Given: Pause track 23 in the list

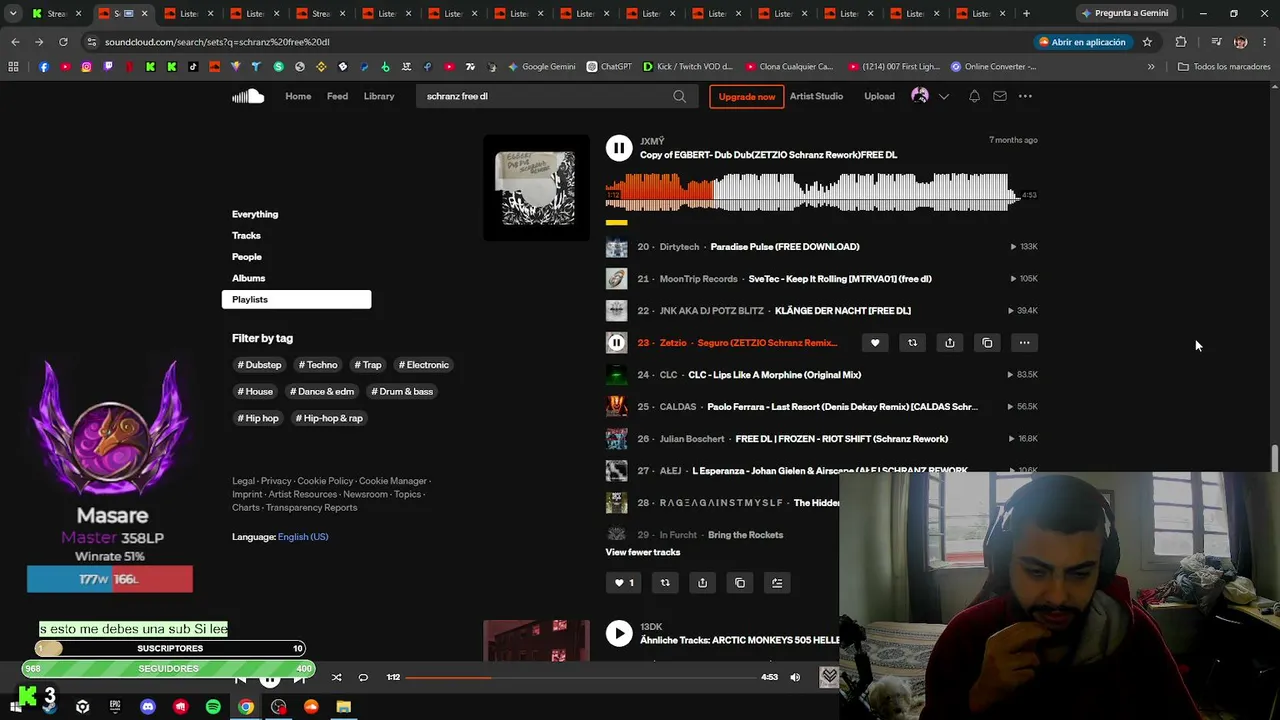Looking at the screenshot, I should 616,343.
